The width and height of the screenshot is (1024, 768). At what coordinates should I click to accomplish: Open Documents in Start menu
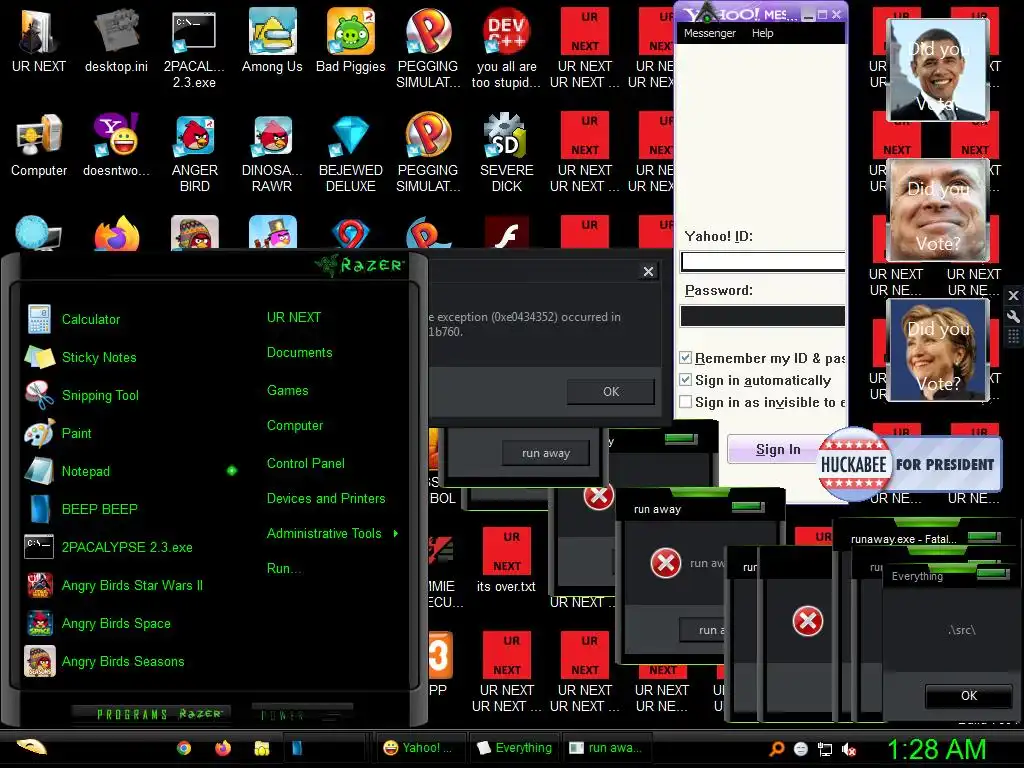pos(300,353)
